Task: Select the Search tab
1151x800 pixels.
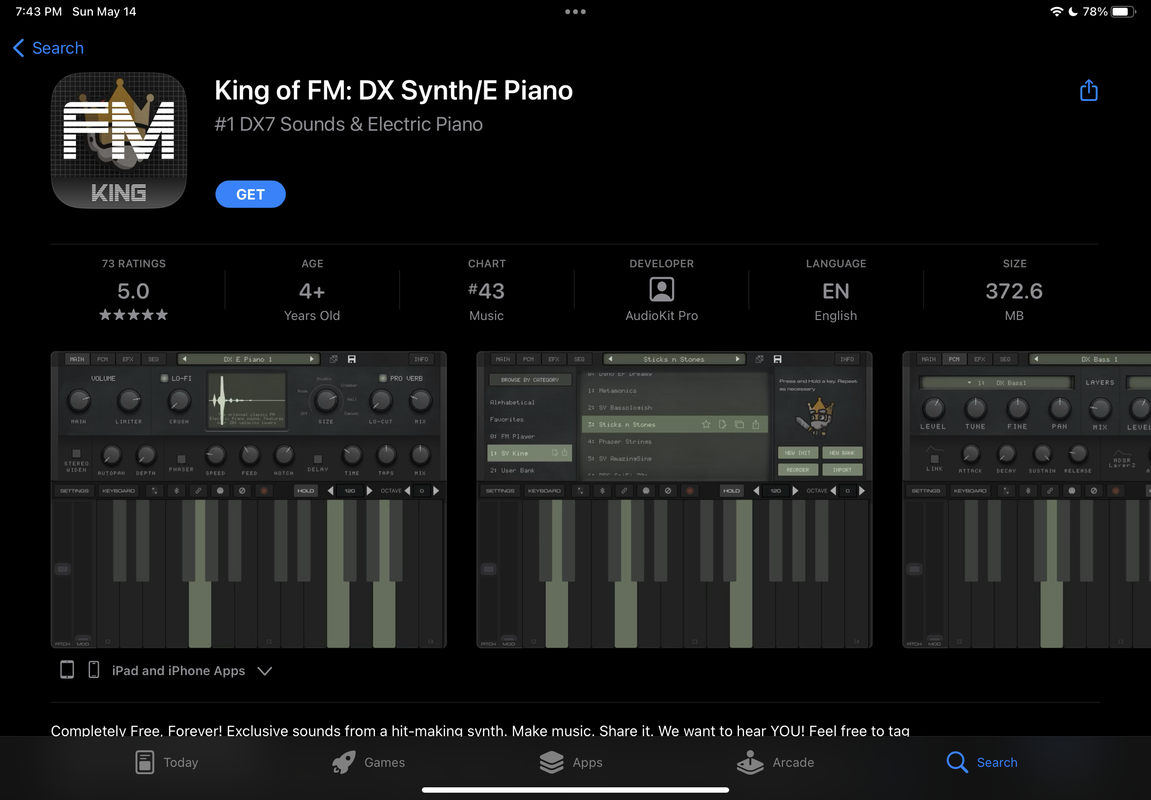Action: click(981, 762)
